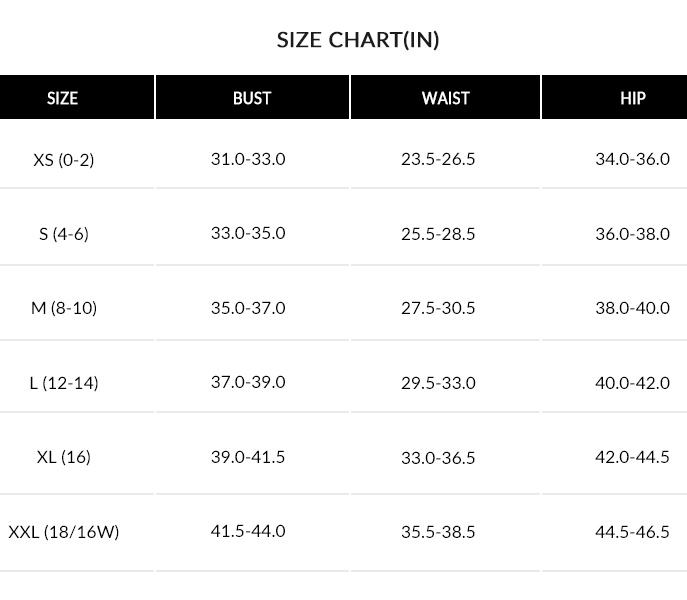Select the XS (0-2) size row label
The image size is (687, 600).
64,159
